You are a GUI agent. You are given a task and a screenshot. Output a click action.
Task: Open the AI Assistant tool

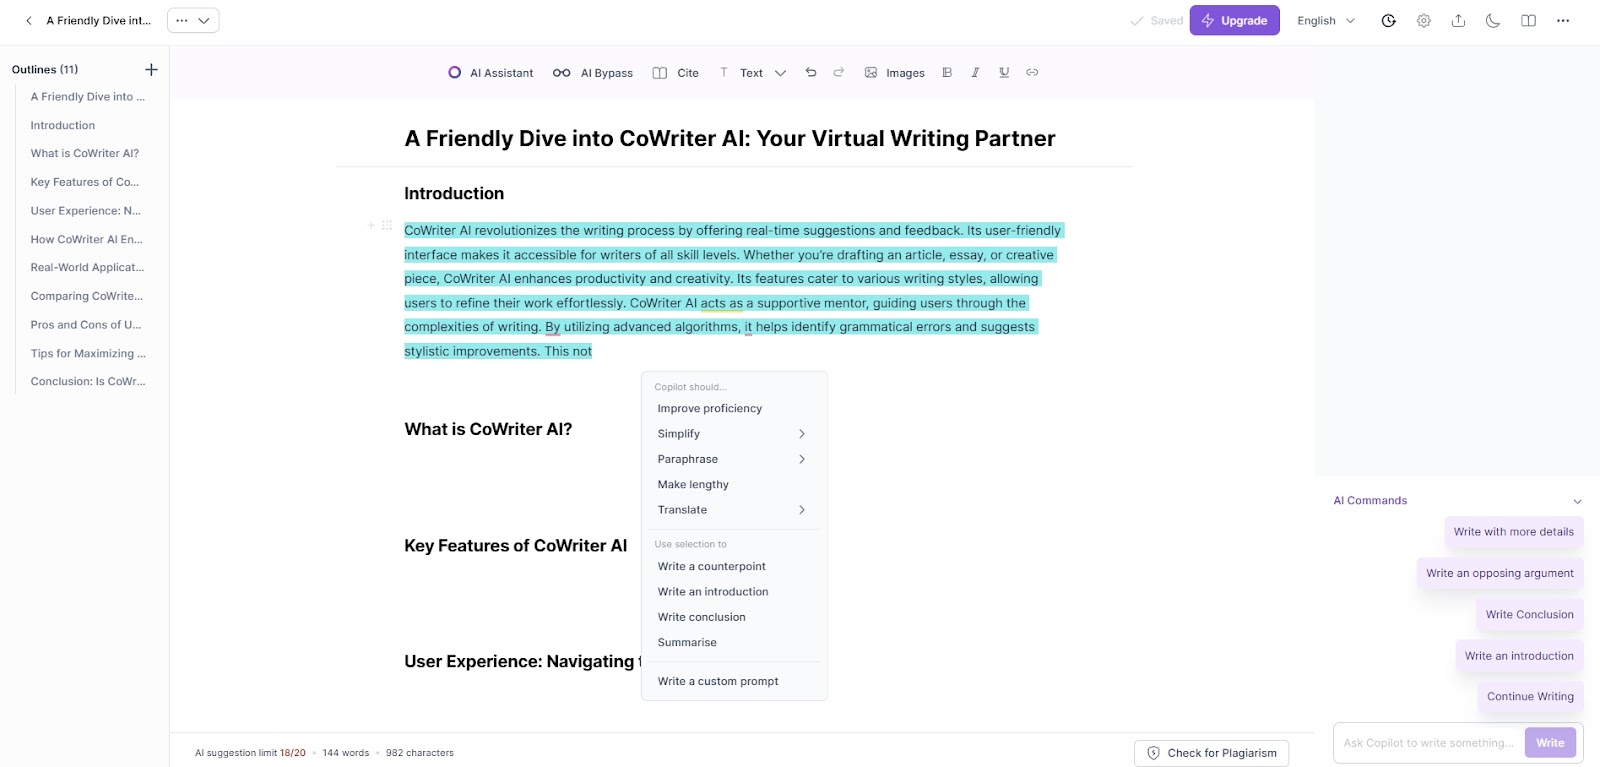coord(491,73)
